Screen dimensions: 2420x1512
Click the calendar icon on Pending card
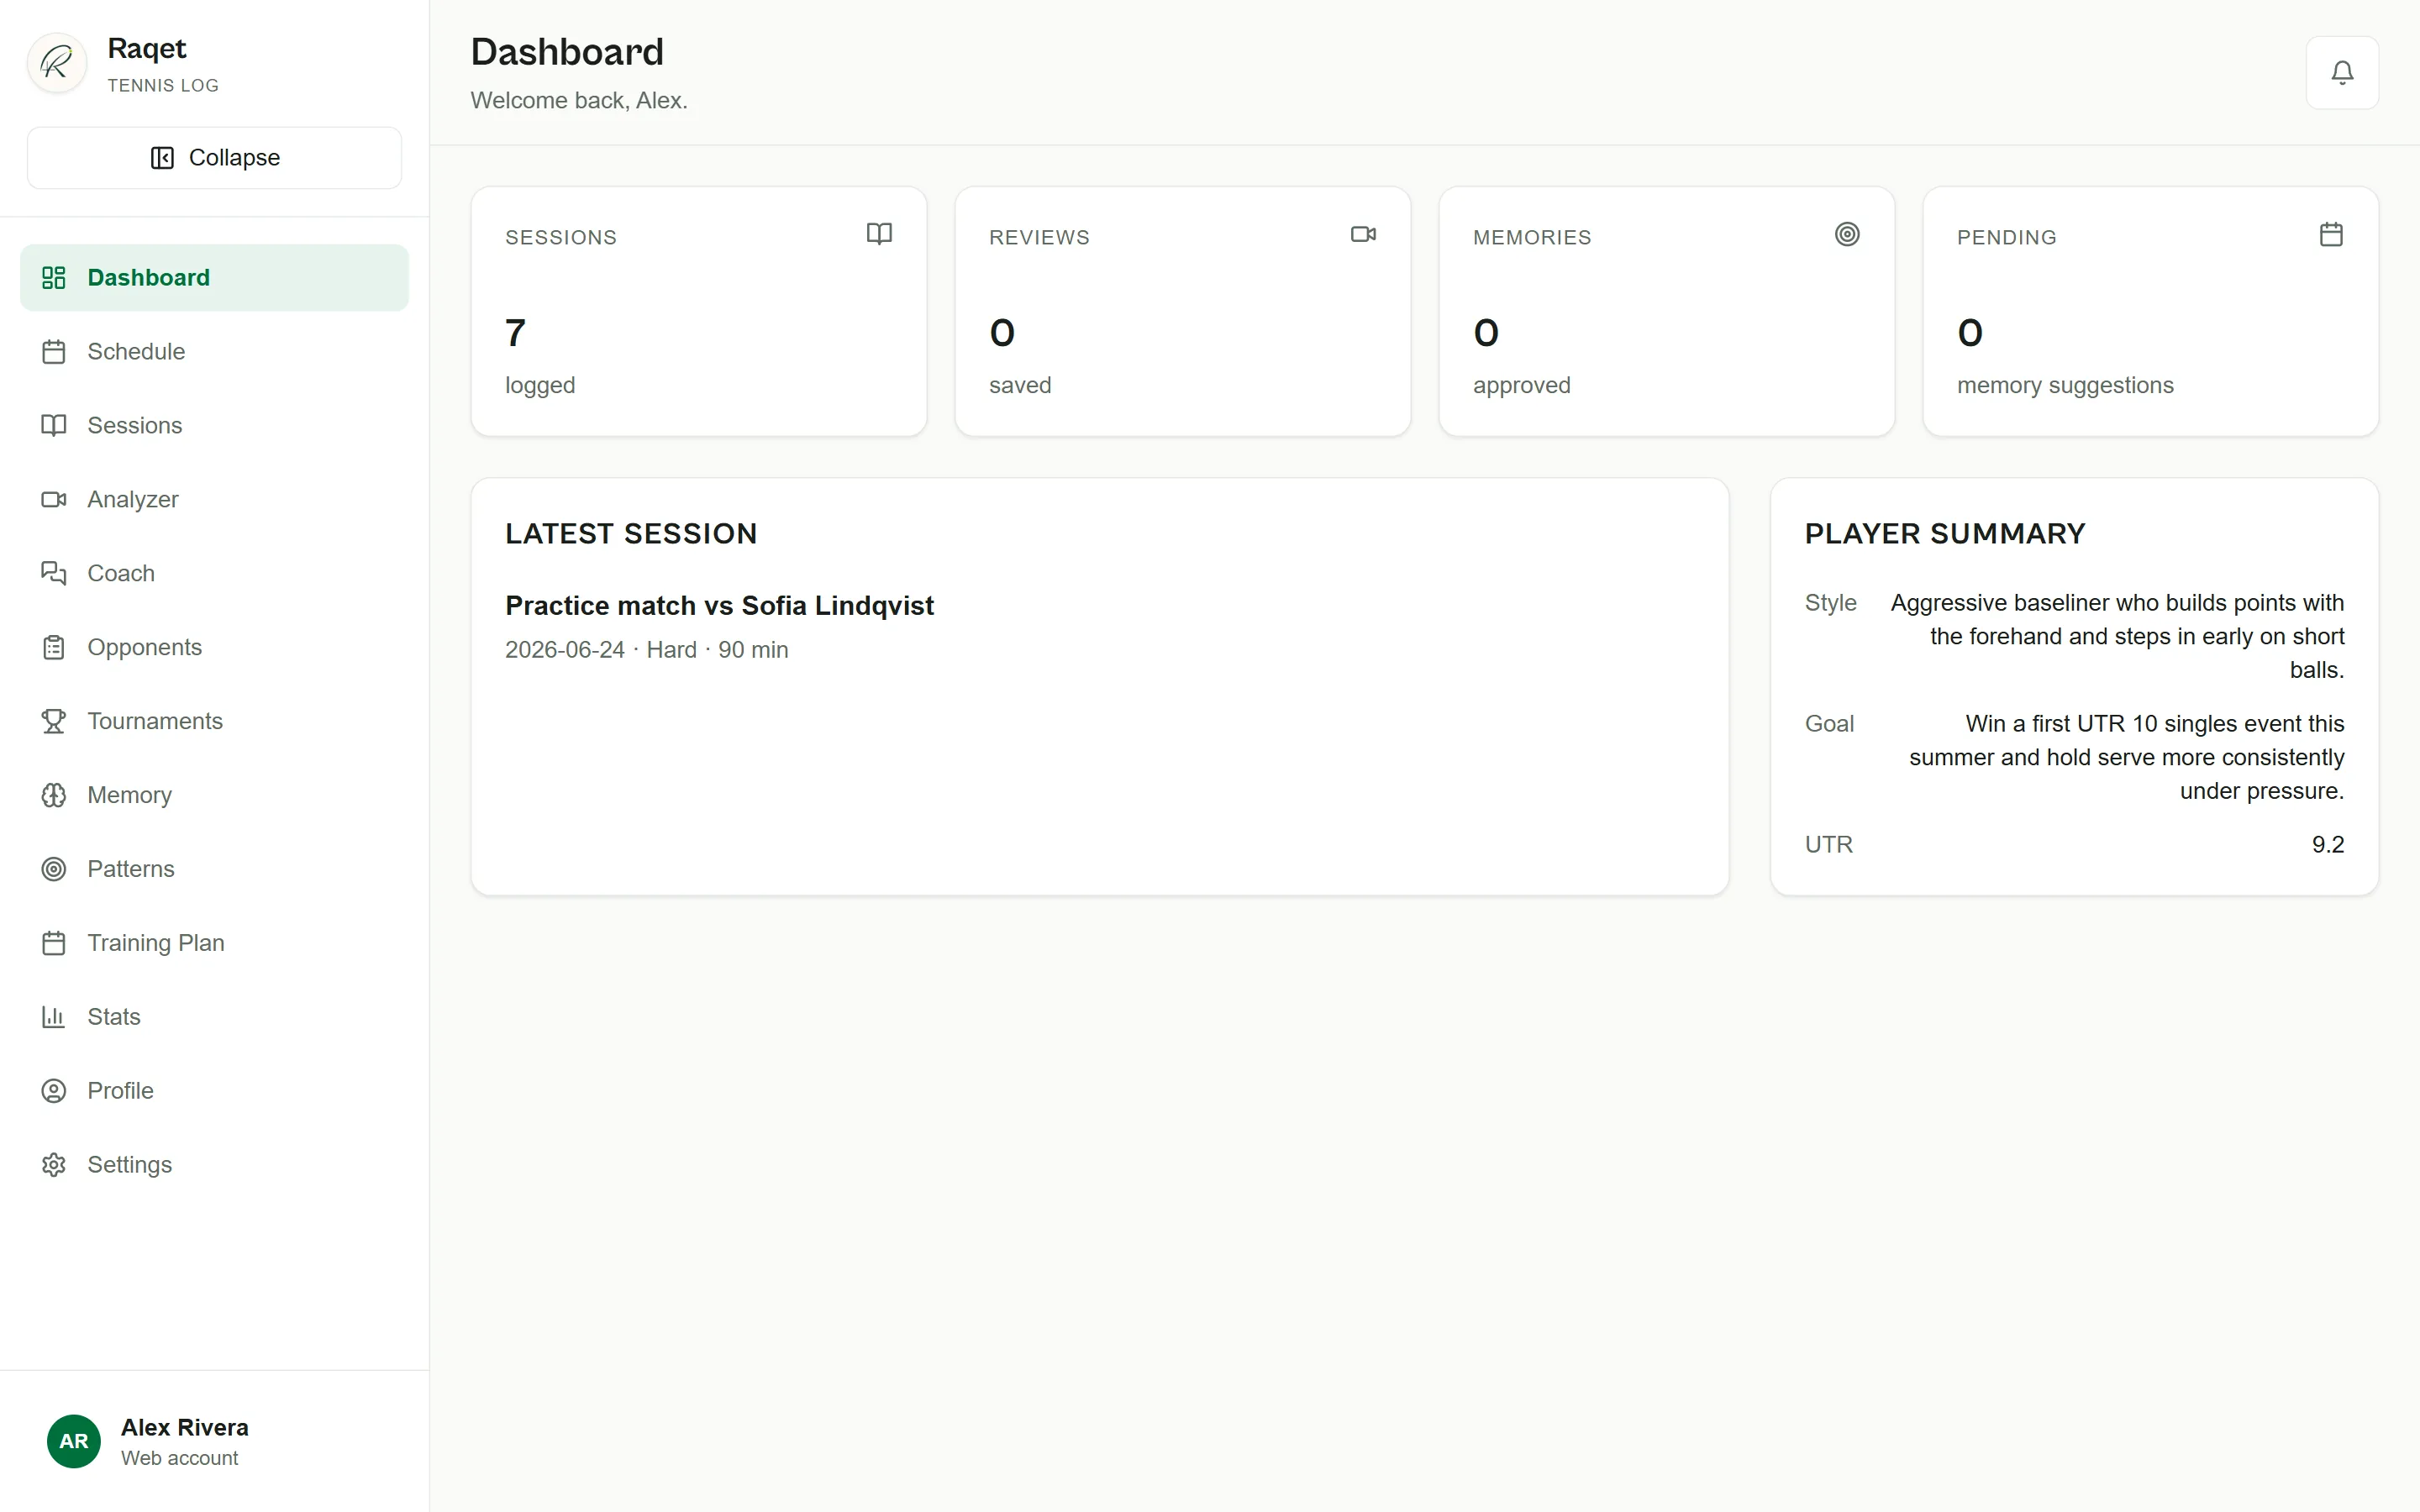[x=2331, y=235]
